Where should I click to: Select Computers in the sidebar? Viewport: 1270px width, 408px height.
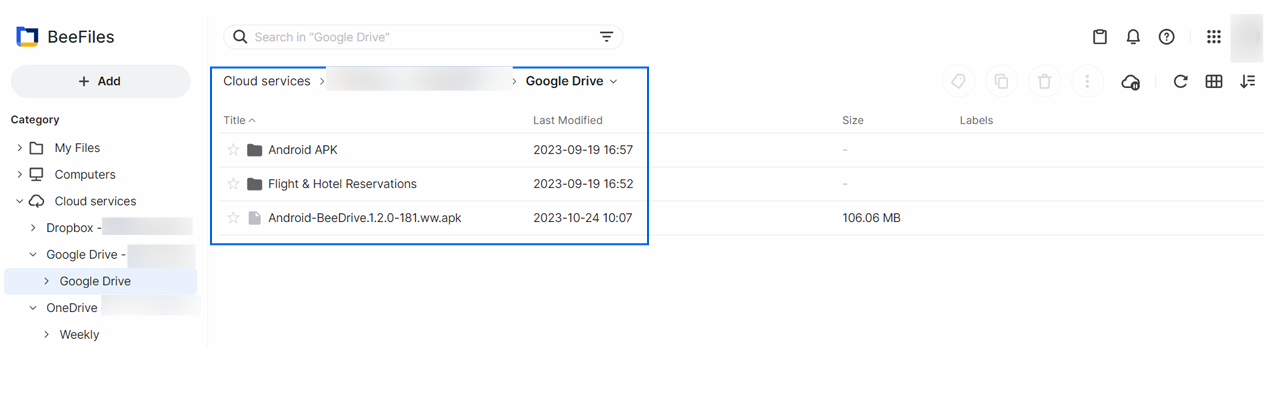(84, 174)
